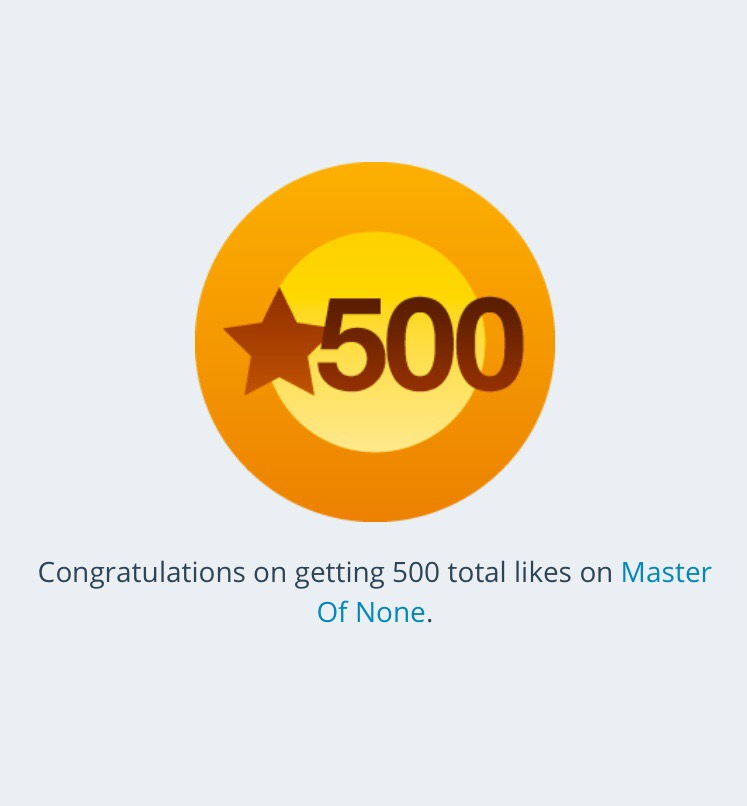This screenshot has width=747, height=806.
Task: Select the Congratulations message text
Action: click(x=375, y=592)
